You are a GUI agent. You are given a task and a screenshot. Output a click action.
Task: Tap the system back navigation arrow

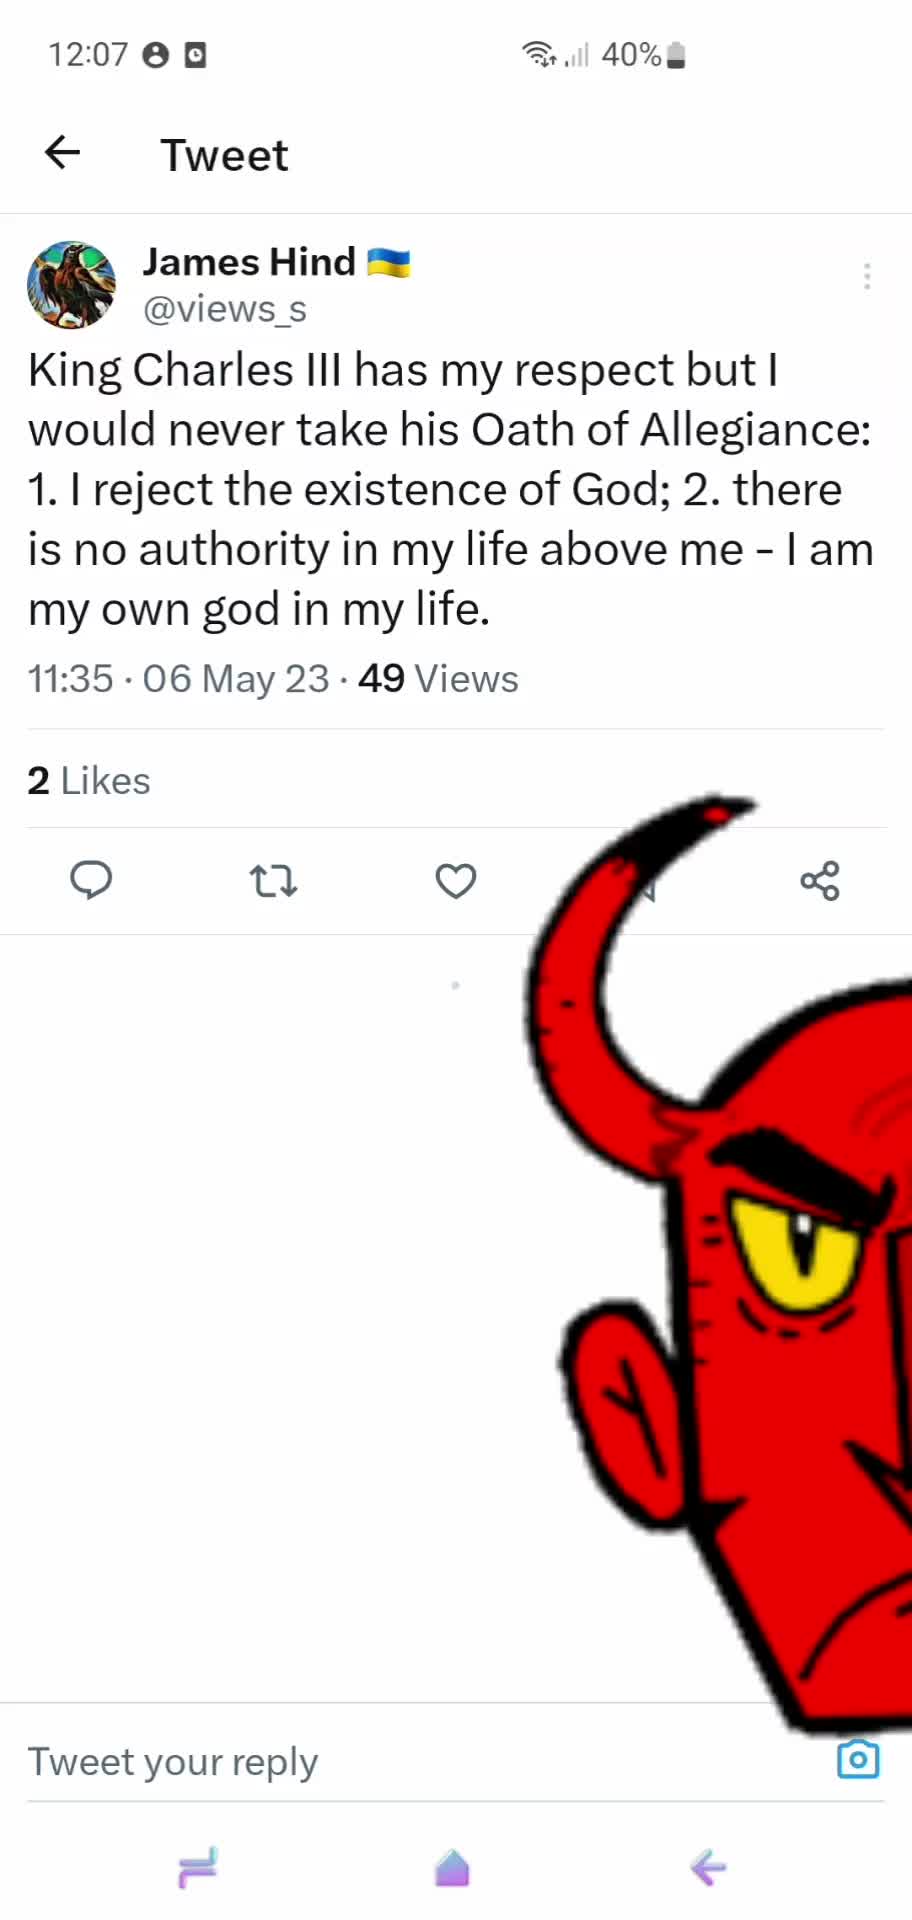click(708, 1867)
